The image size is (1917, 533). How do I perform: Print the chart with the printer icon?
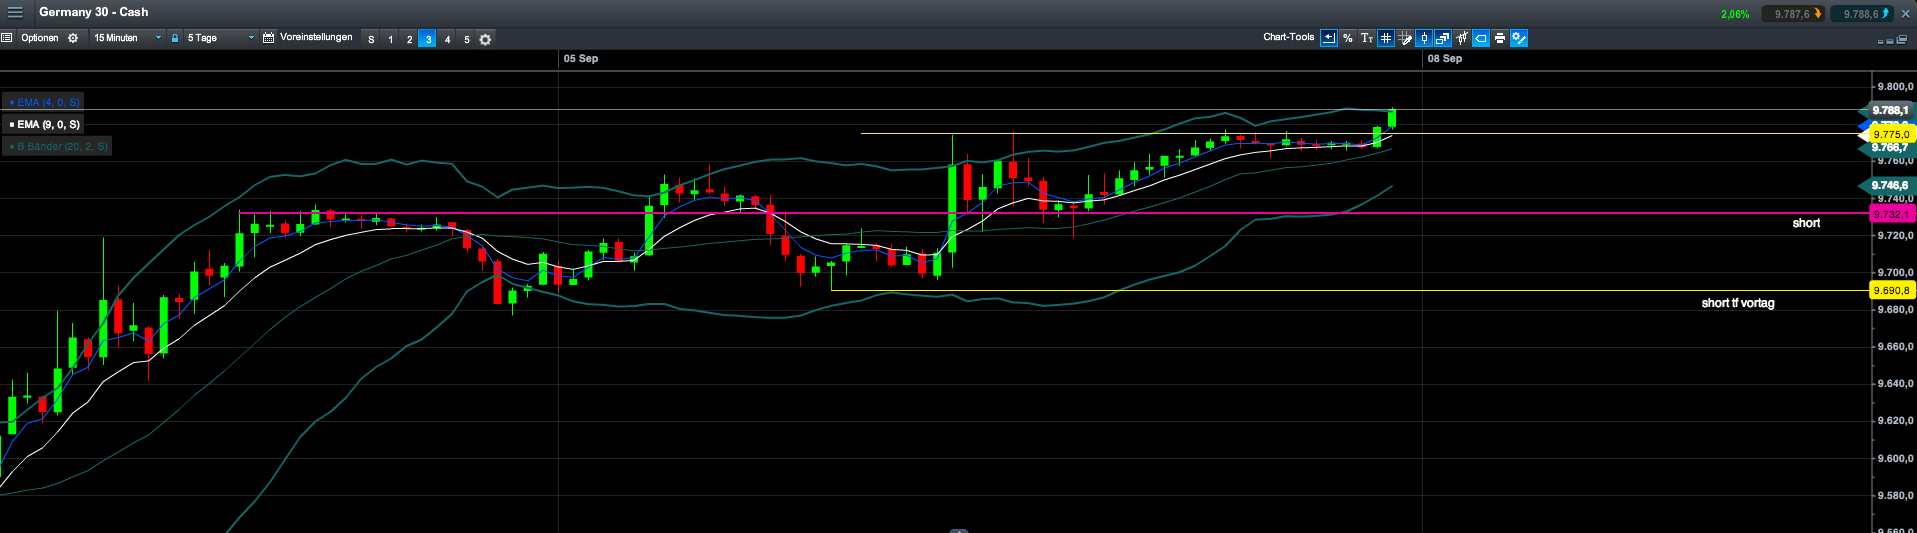(x=1500, y=38)
